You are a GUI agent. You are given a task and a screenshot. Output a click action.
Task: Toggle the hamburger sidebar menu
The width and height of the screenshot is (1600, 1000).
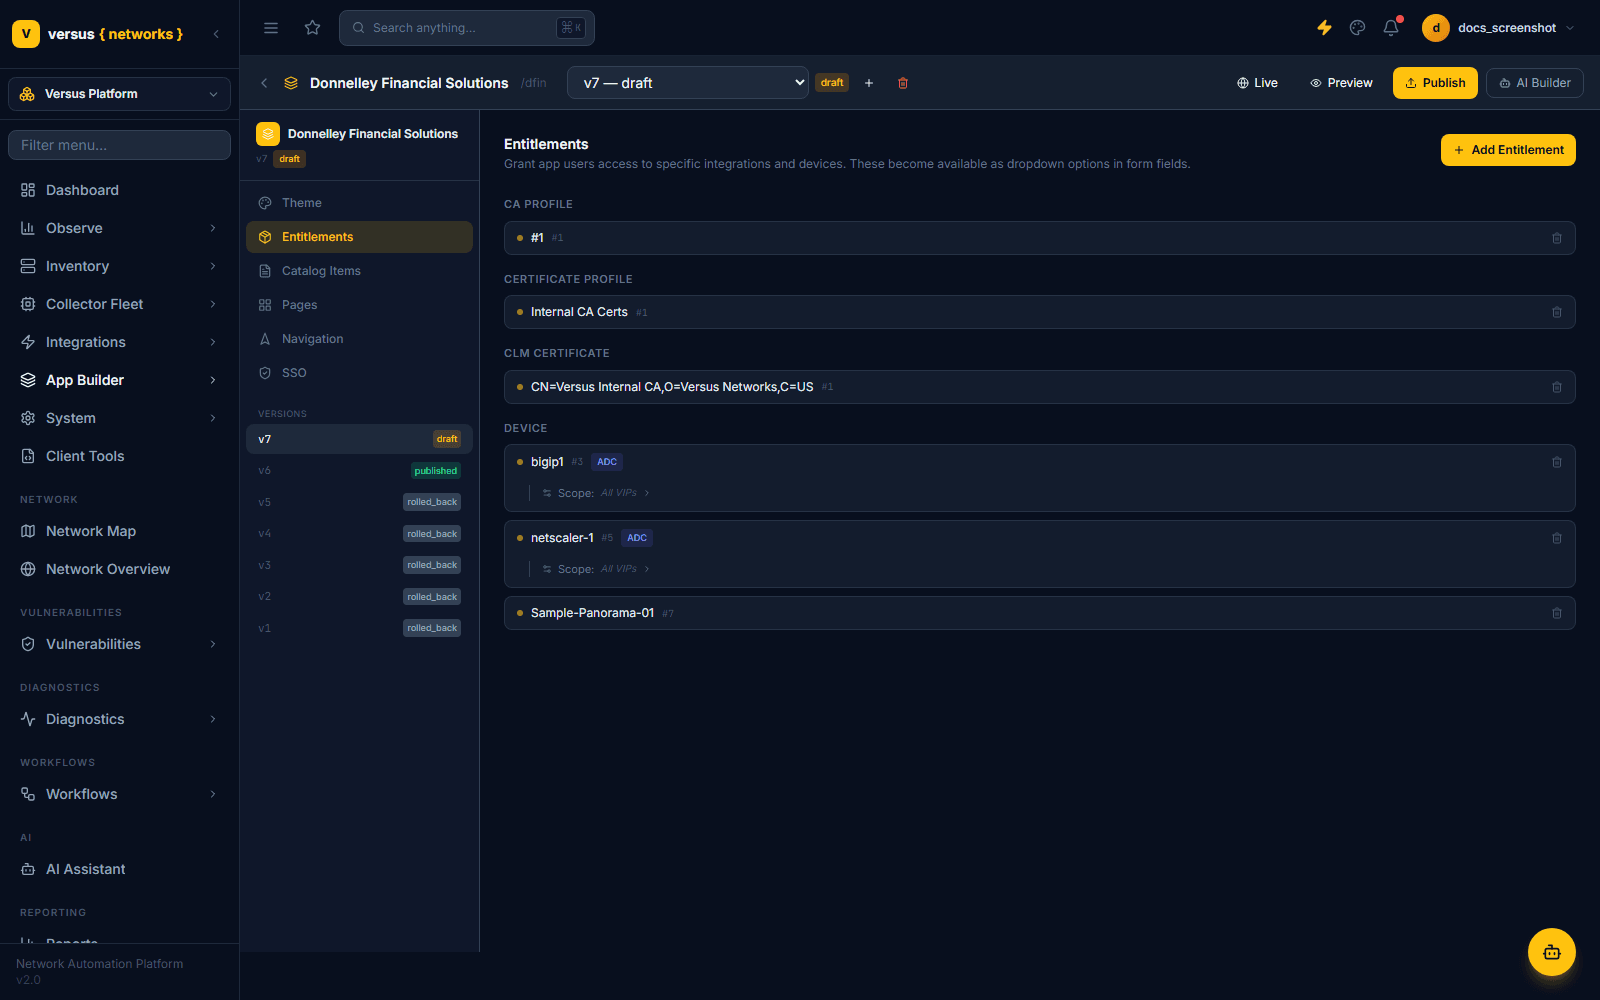271,28
